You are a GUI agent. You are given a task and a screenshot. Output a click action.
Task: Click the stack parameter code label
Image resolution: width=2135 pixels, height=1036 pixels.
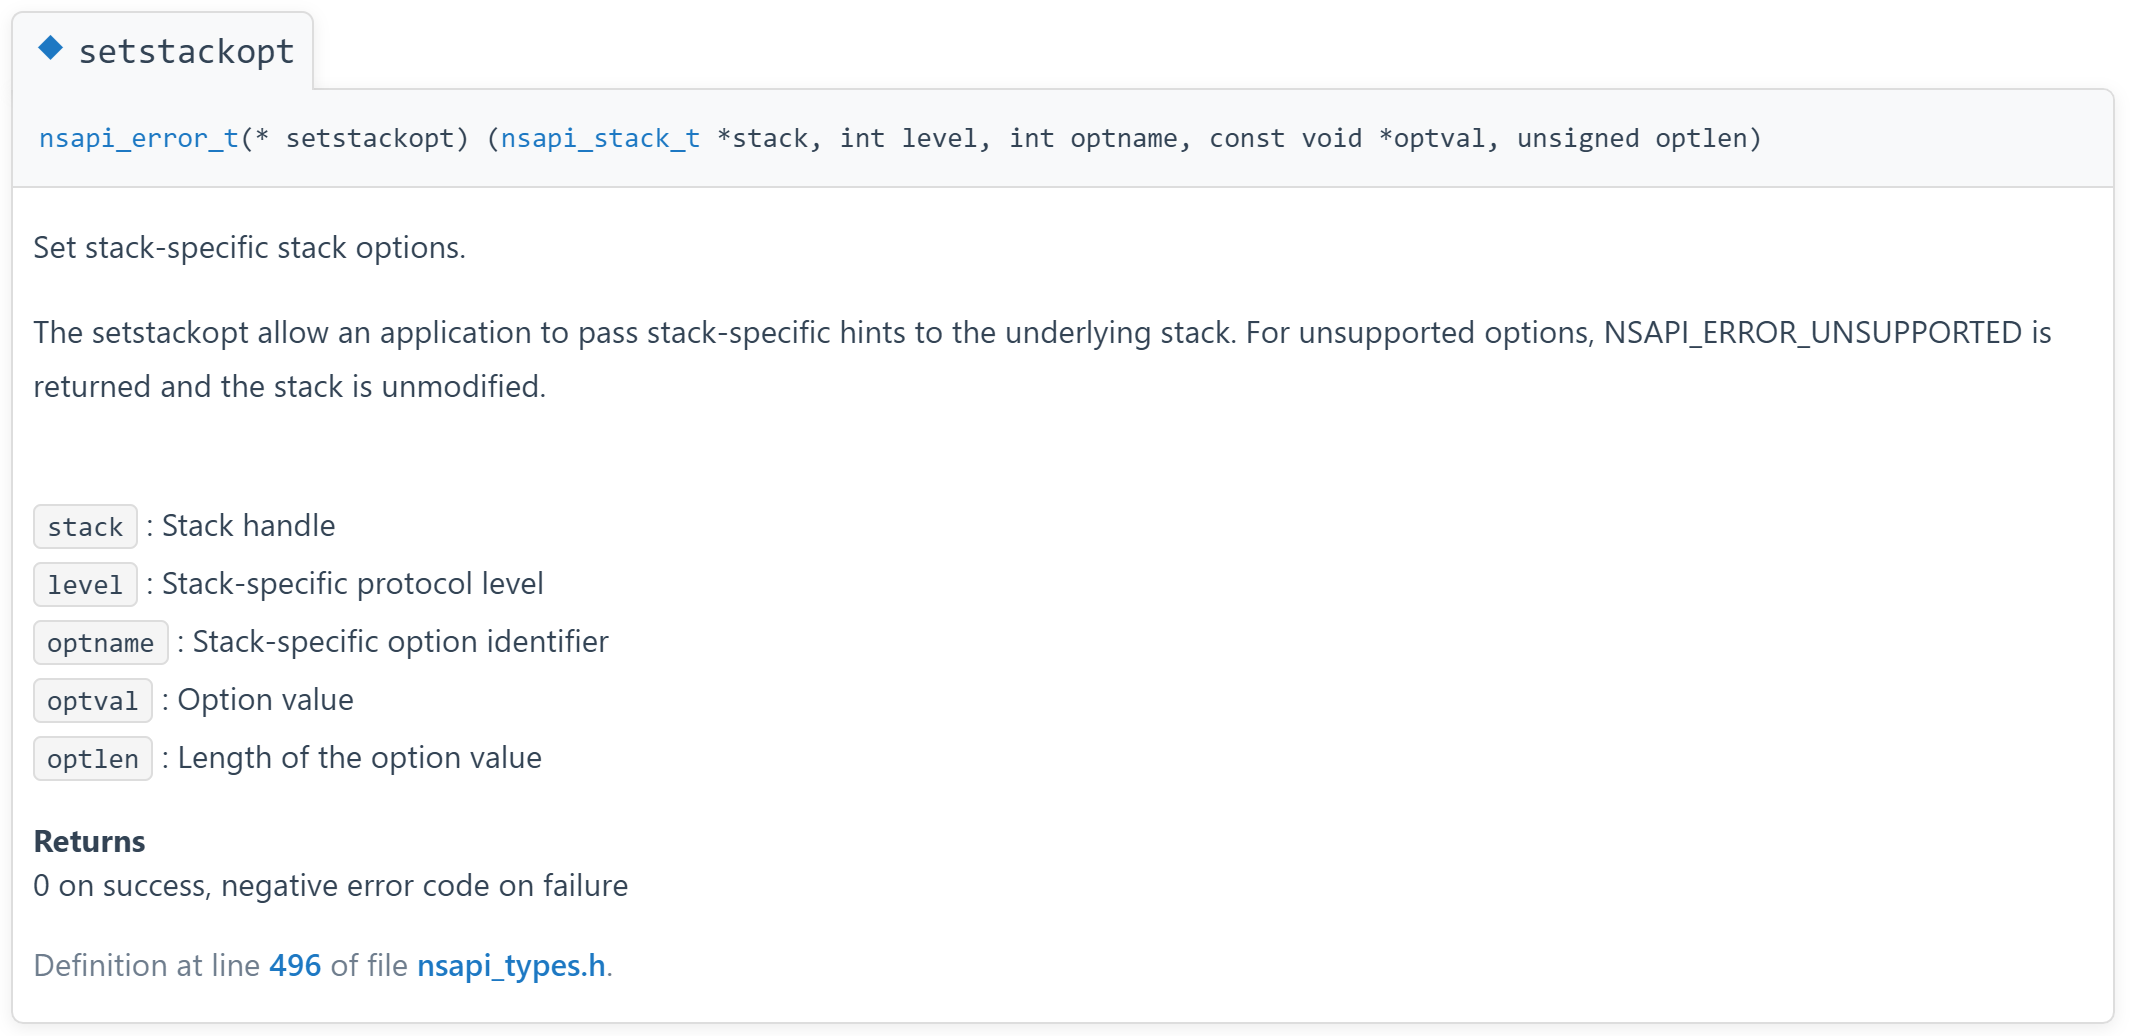click(85, 526)
